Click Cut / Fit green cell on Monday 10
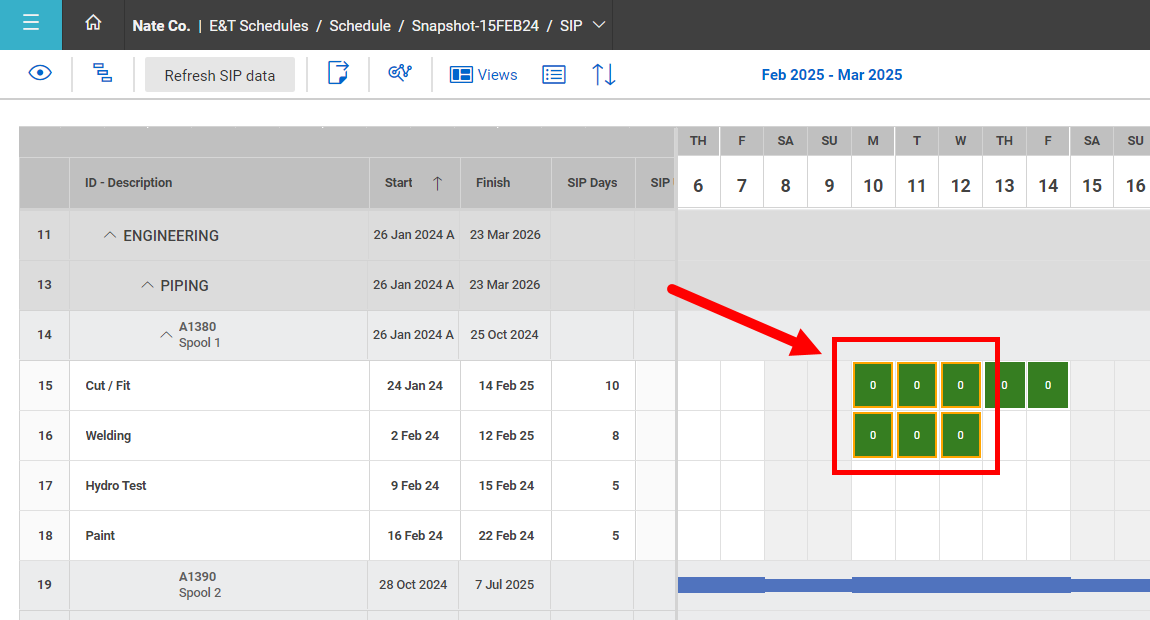Image resolution: width=1150 pixels, height=620 pixels. pyautogui.click(x=873, y=385)
